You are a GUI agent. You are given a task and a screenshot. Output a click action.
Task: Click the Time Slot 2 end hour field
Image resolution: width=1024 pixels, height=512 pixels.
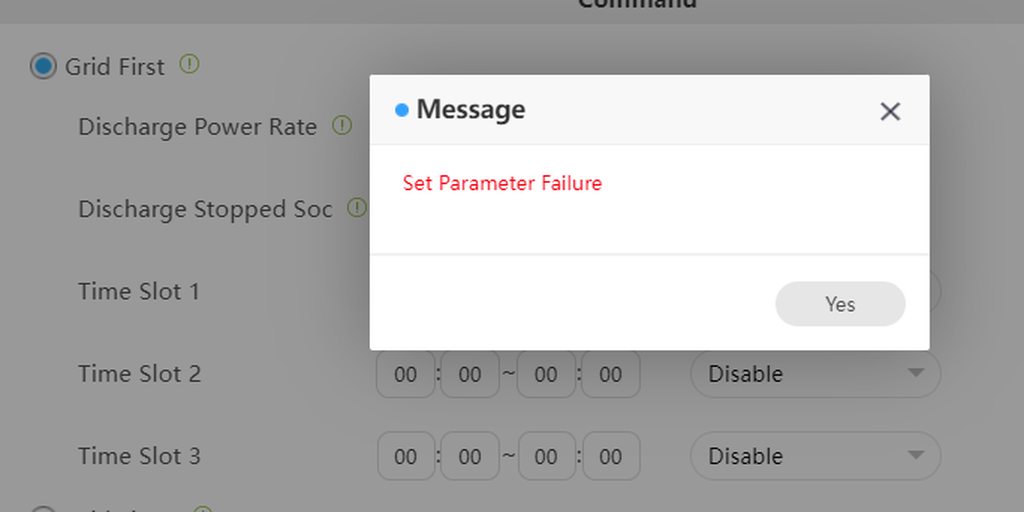546,375
